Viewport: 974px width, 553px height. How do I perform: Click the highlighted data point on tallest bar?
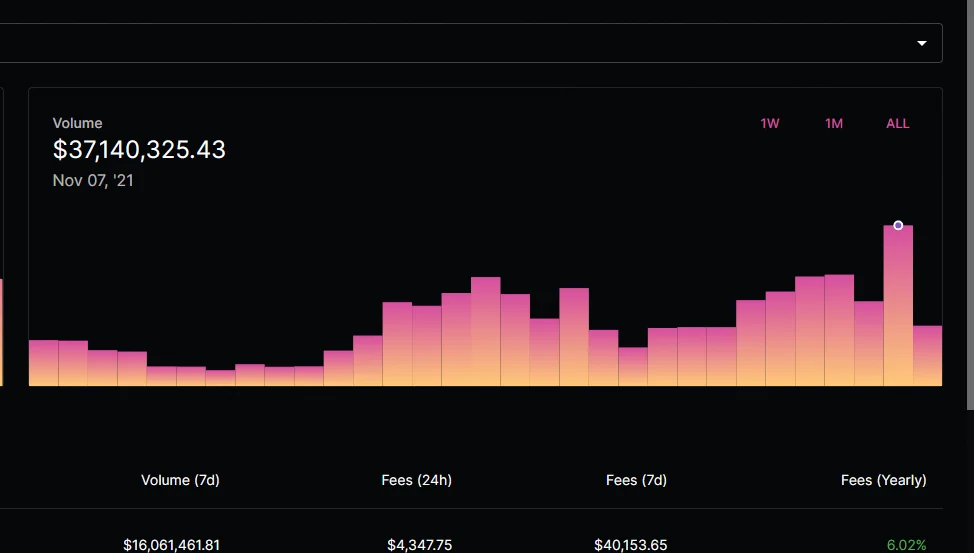point(898,226)
